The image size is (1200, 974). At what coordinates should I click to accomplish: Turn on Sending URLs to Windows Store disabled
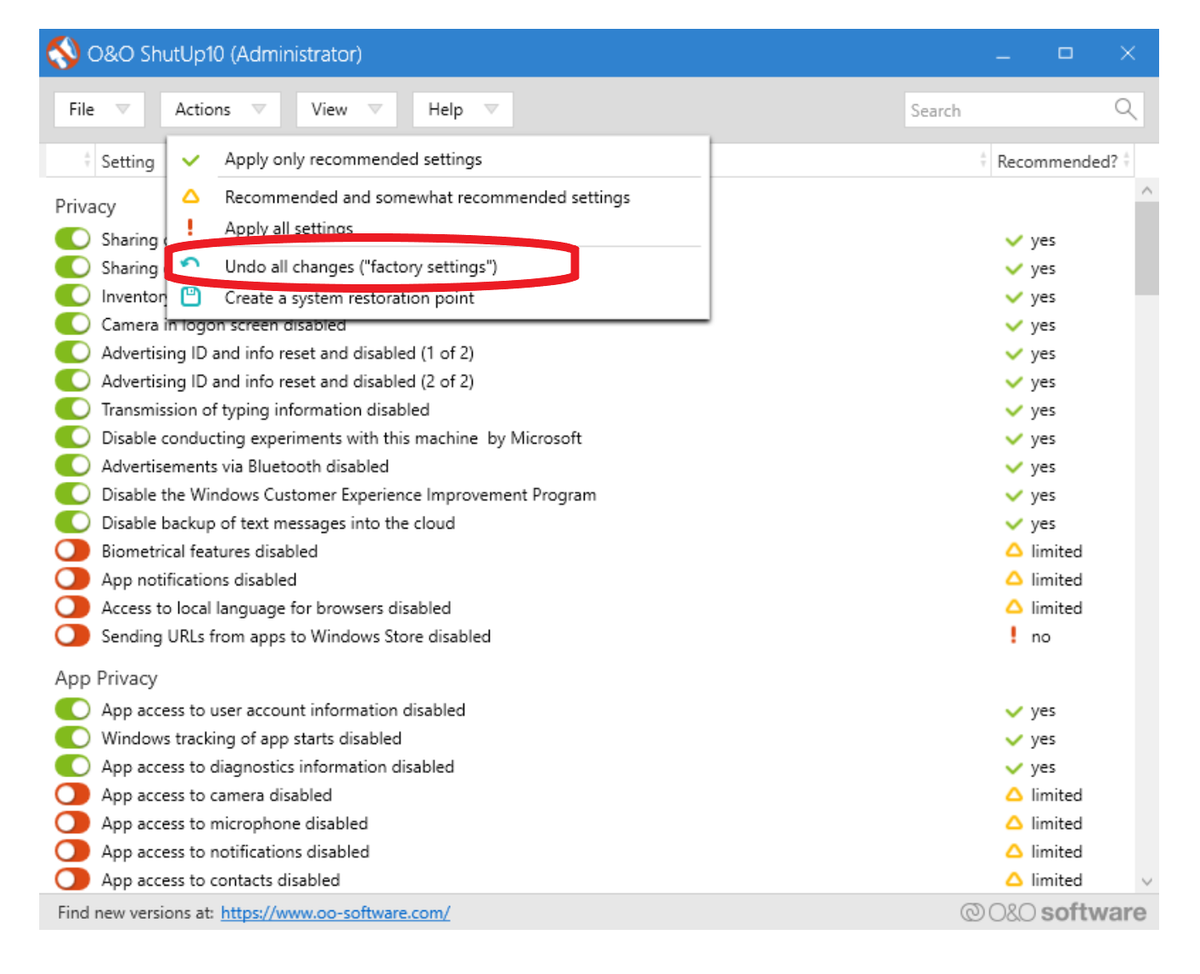72,635
